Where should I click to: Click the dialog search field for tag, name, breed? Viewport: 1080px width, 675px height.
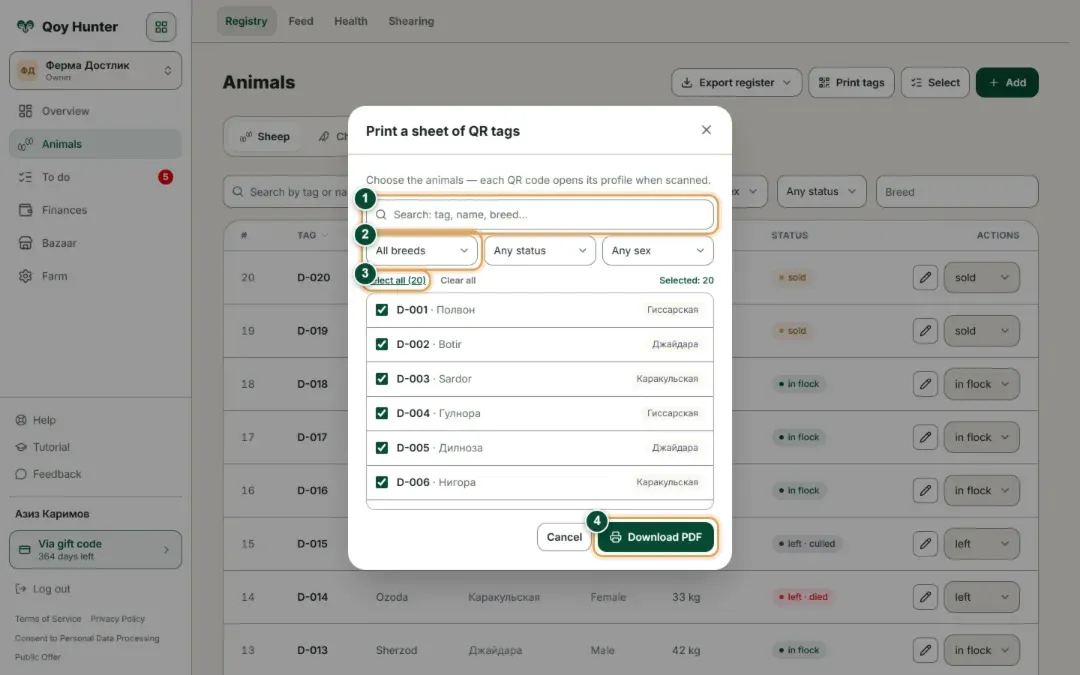540,214
